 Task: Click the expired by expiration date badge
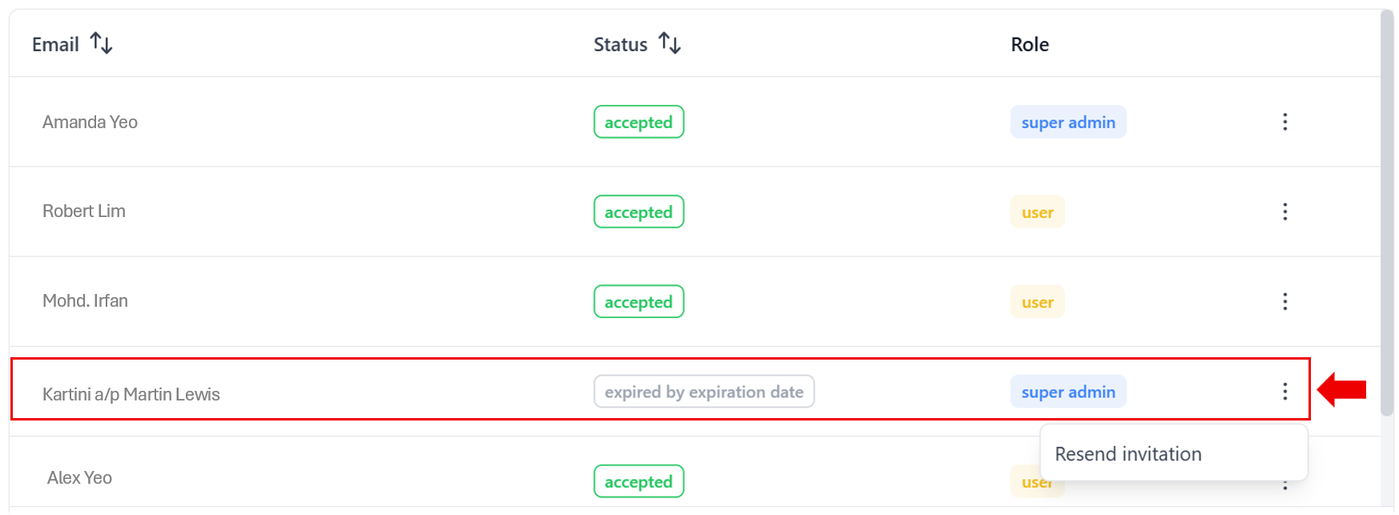704,391
